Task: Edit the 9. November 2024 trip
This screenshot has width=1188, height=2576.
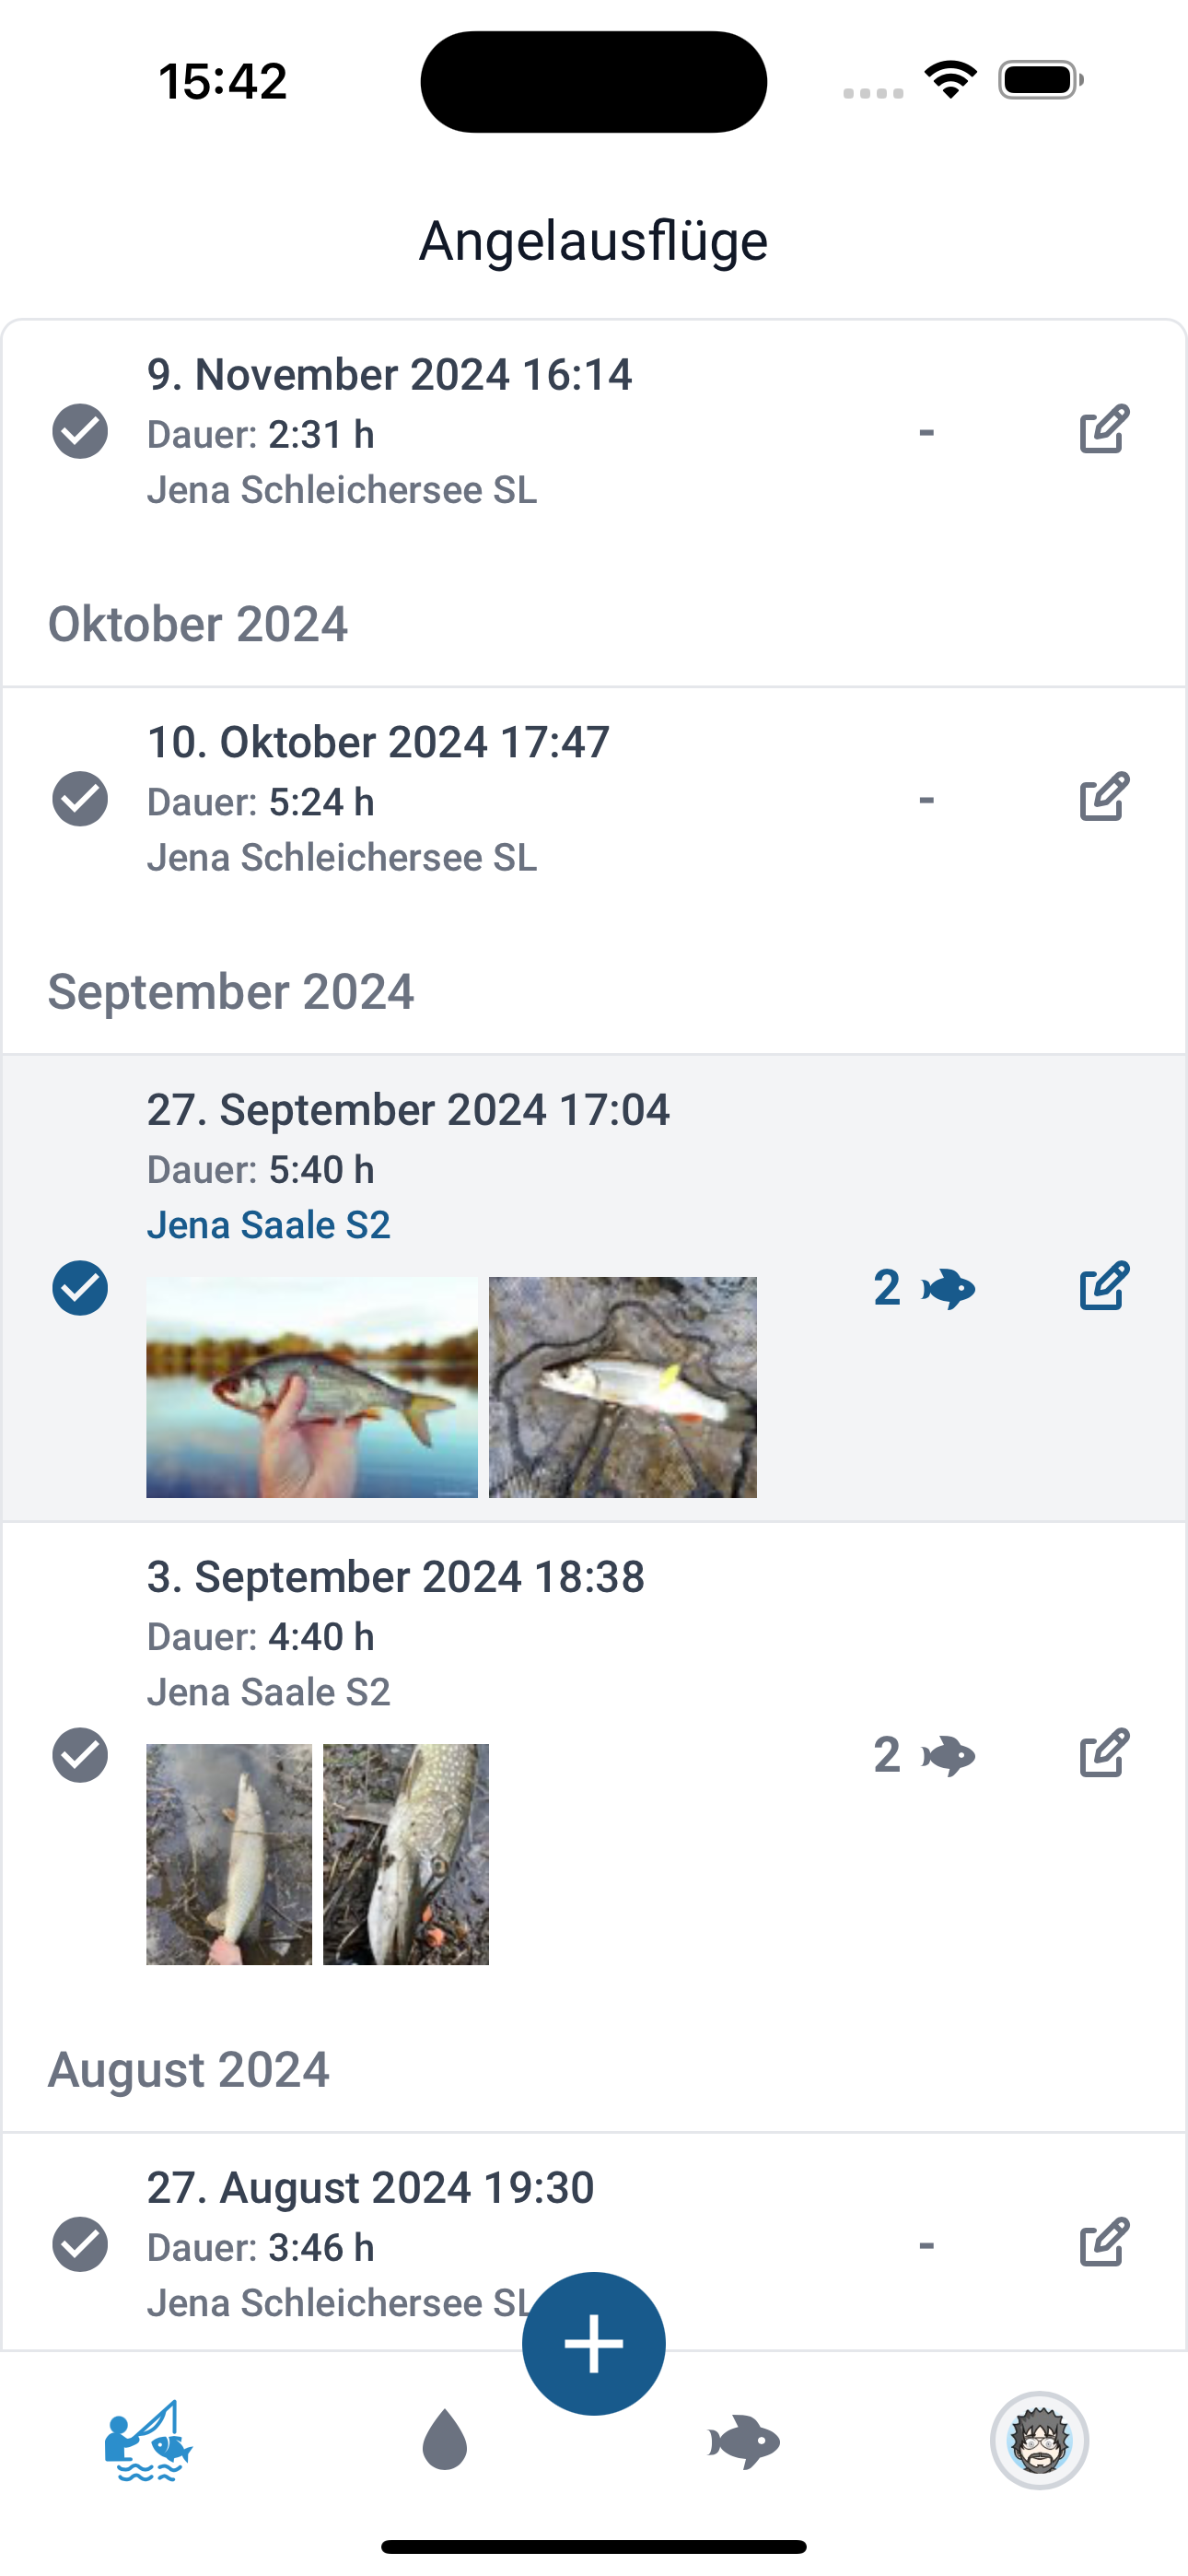Action: pyautogui.click(x=1104, y=430)
